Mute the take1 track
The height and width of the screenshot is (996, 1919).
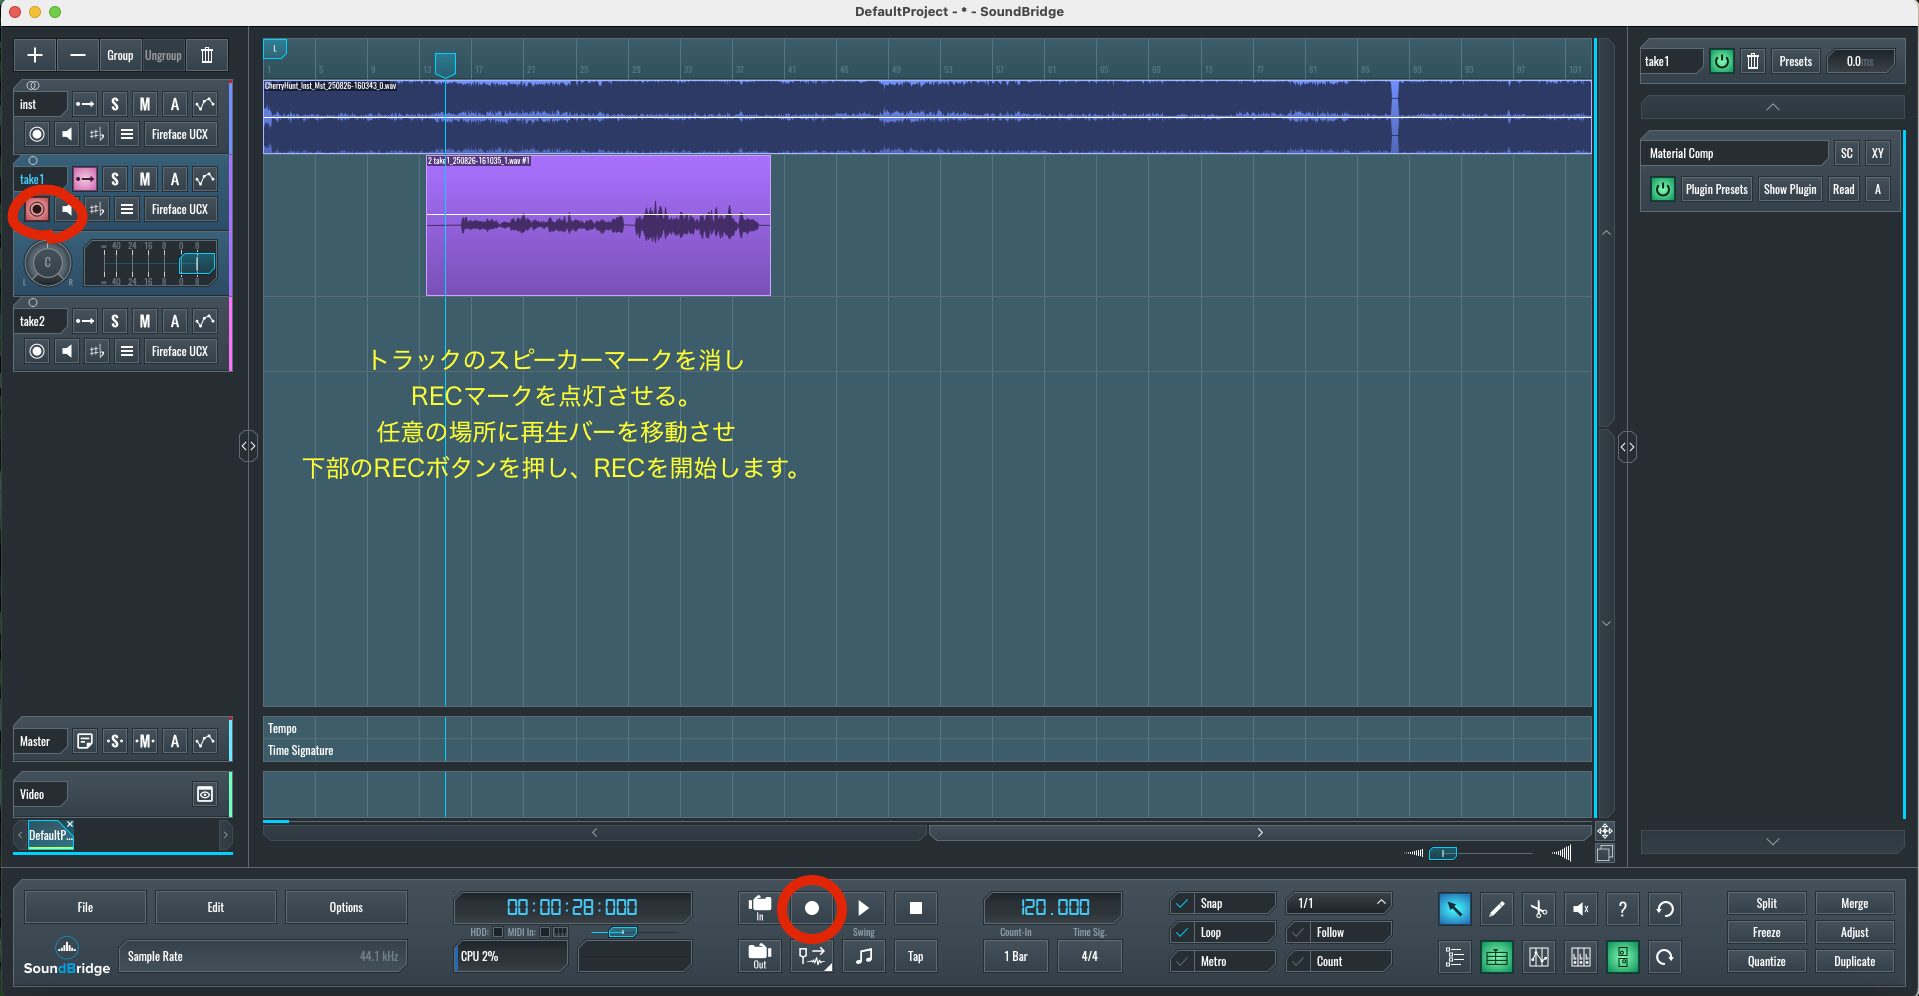coord(145,179)
